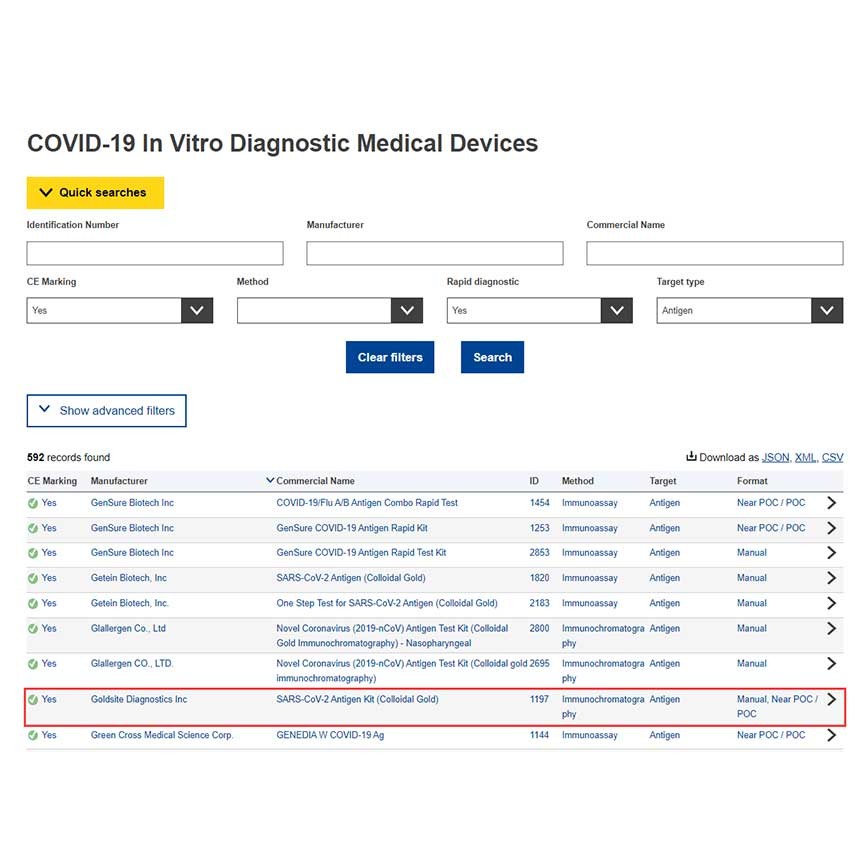The image size is (868, 868).
Task: Click green check icon in Getein ID 1820 row
Action: click(33, 578)
